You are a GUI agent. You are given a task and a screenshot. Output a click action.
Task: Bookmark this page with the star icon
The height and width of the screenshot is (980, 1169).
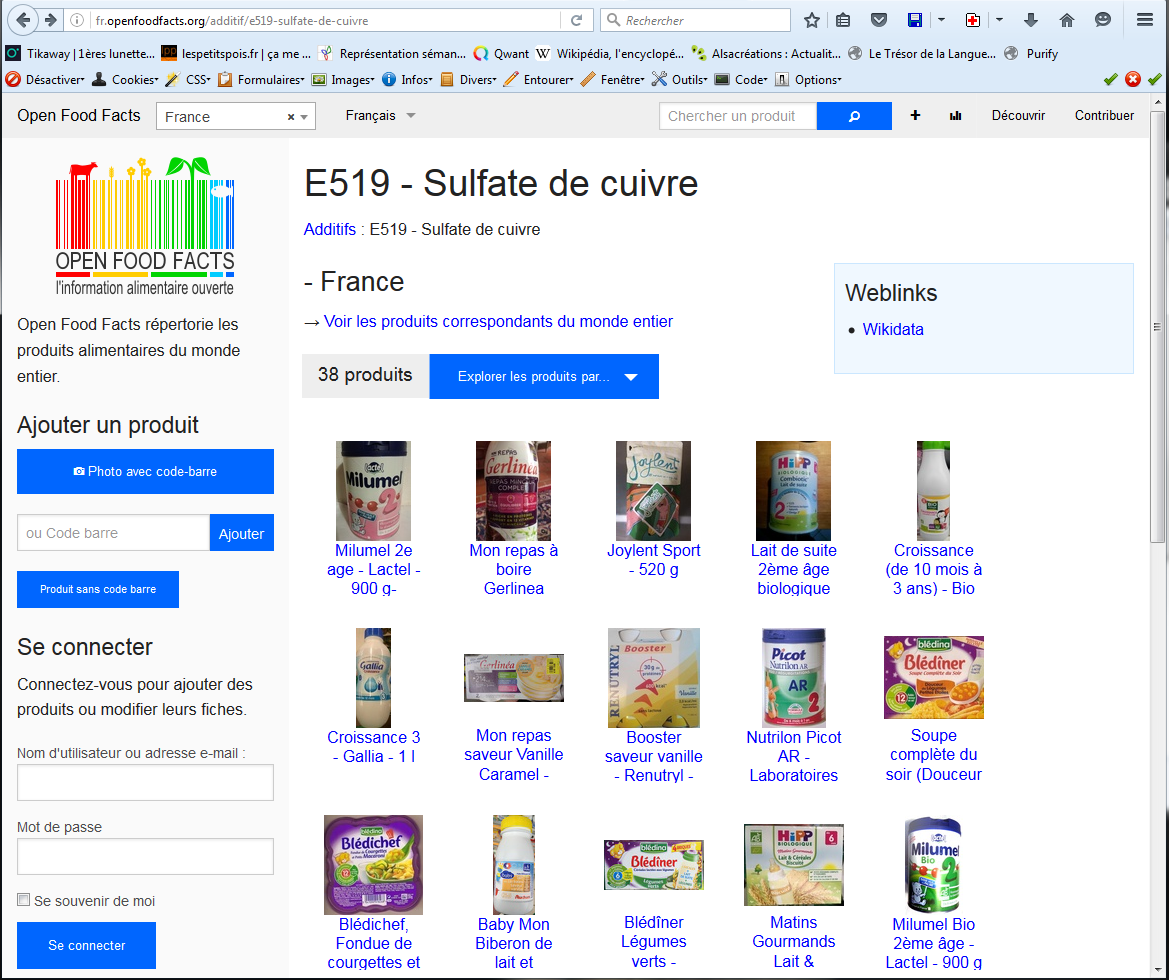coord(812,20)
